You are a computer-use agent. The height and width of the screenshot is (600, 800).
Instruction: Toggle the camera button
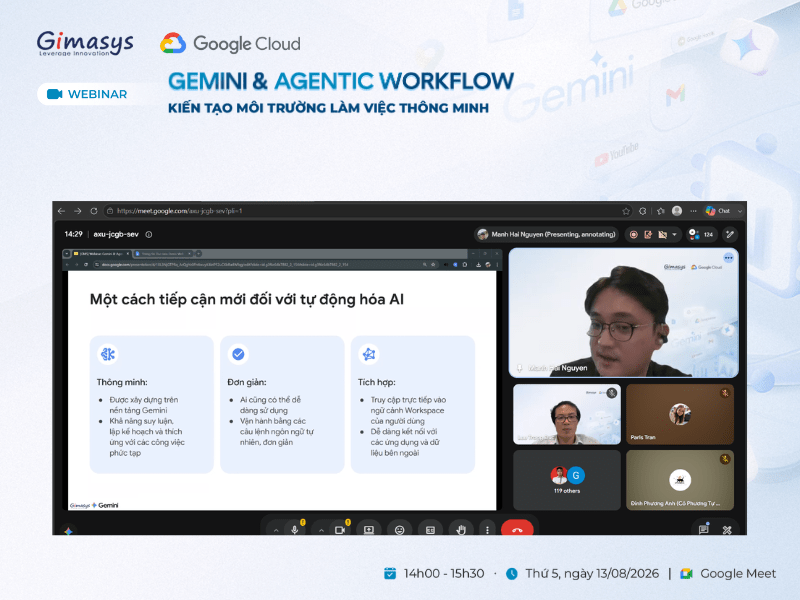340,530
